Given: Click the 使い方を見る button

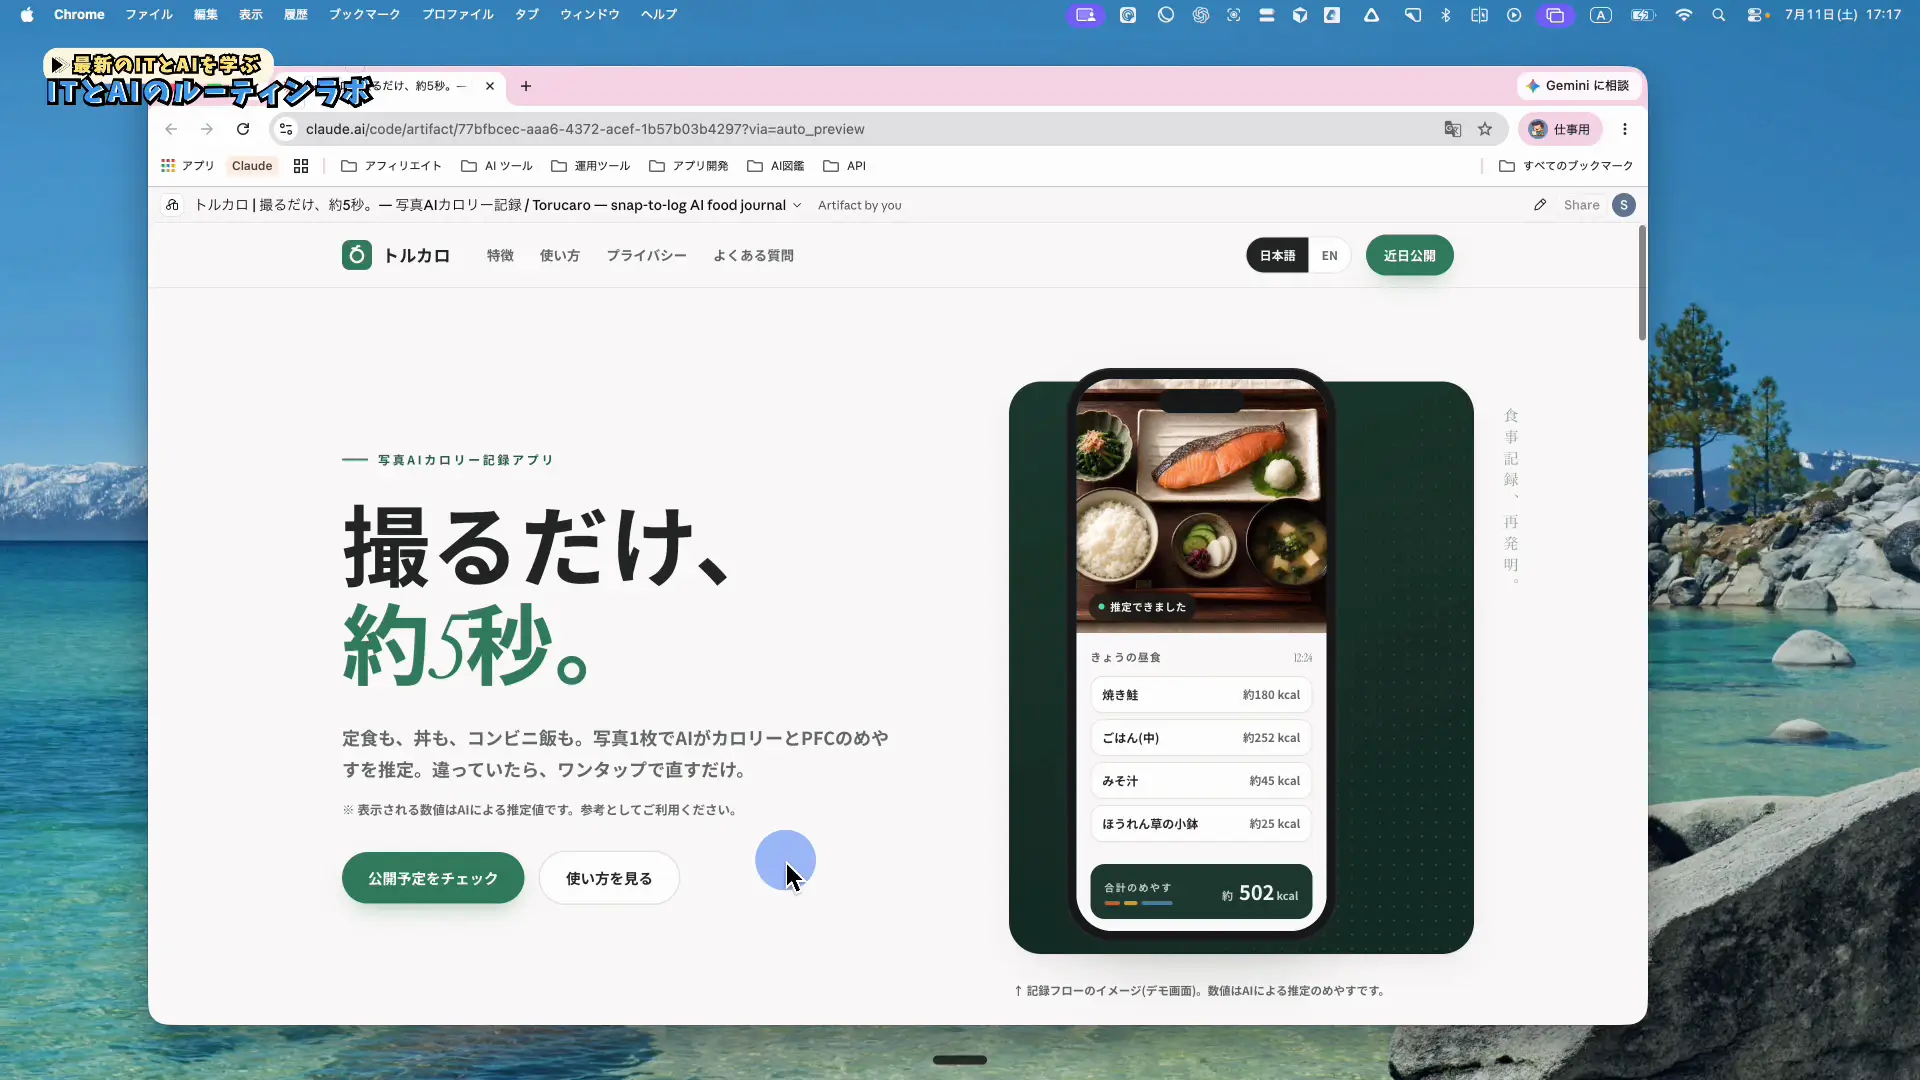Looking at the screenshot, I should (609, 878).
